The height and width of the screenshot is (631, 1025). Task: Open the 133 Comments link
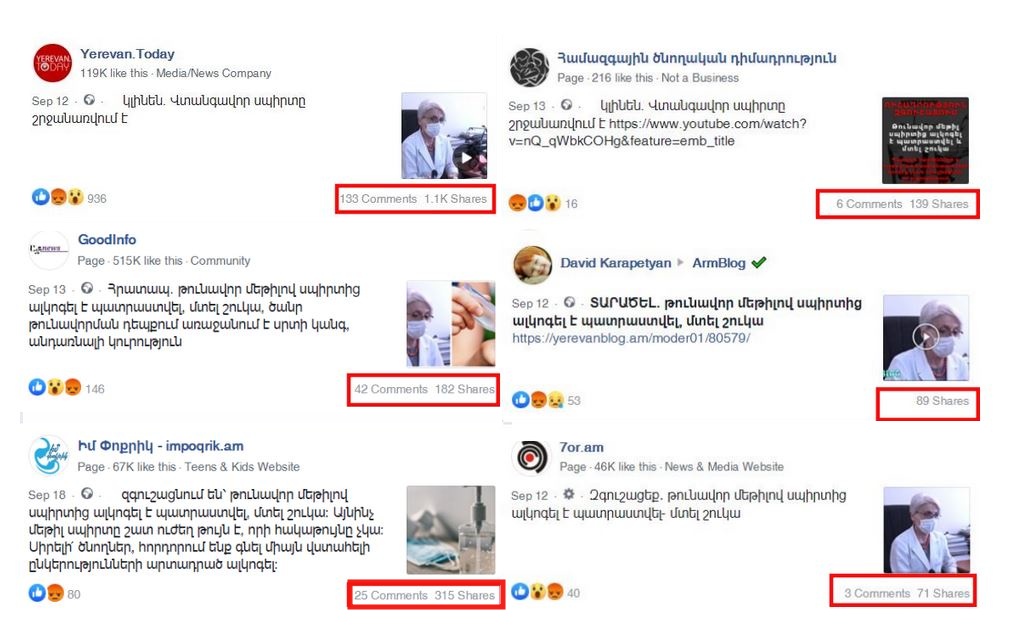point(378,199)
